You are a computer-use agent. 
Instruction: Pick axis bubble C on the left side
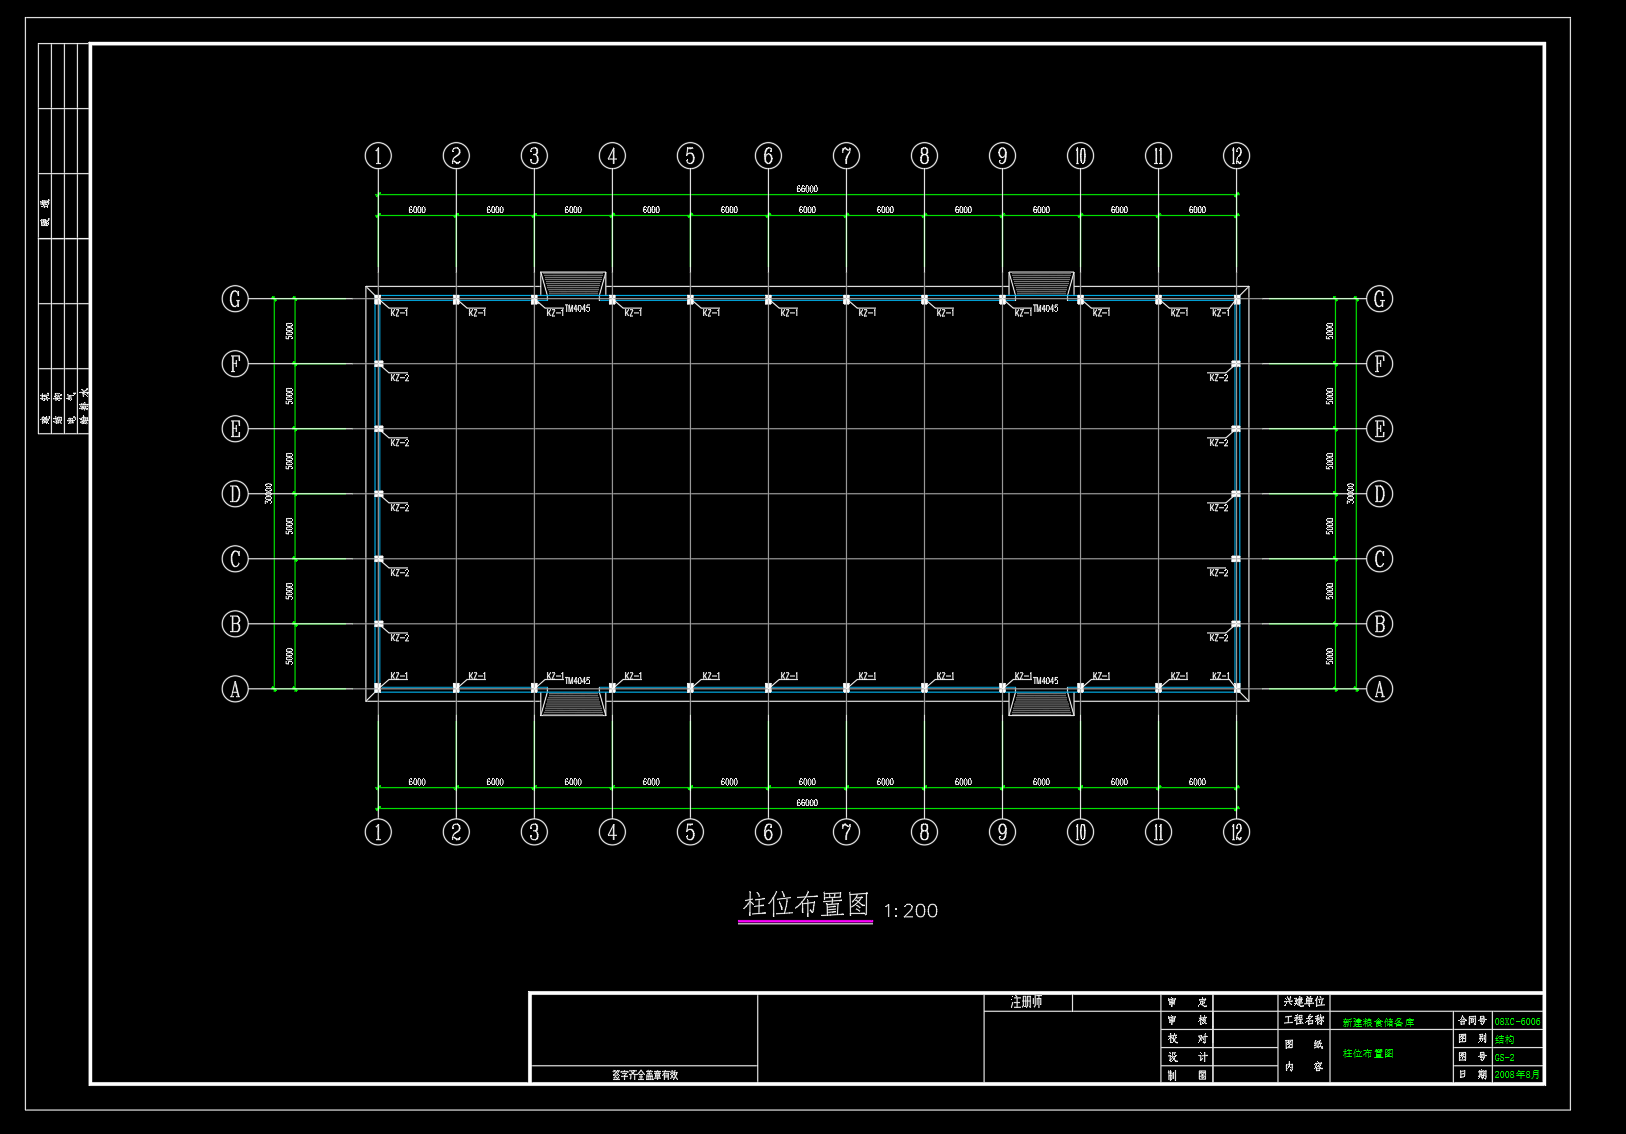[235, 559]
